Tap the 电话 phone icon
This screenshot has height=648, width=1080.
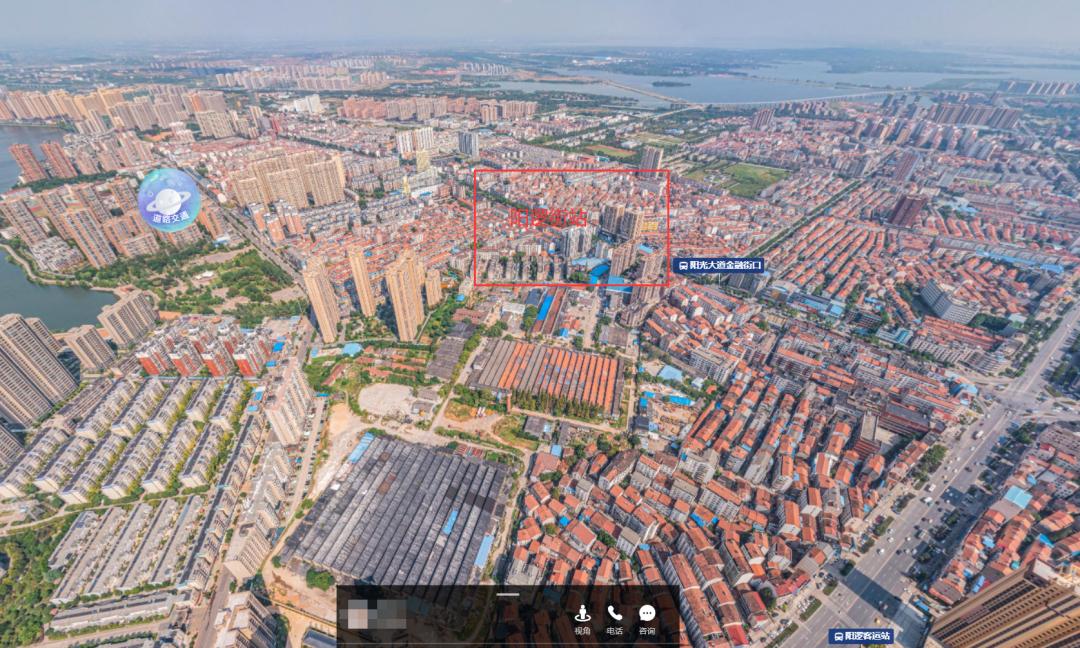[614, 619]
